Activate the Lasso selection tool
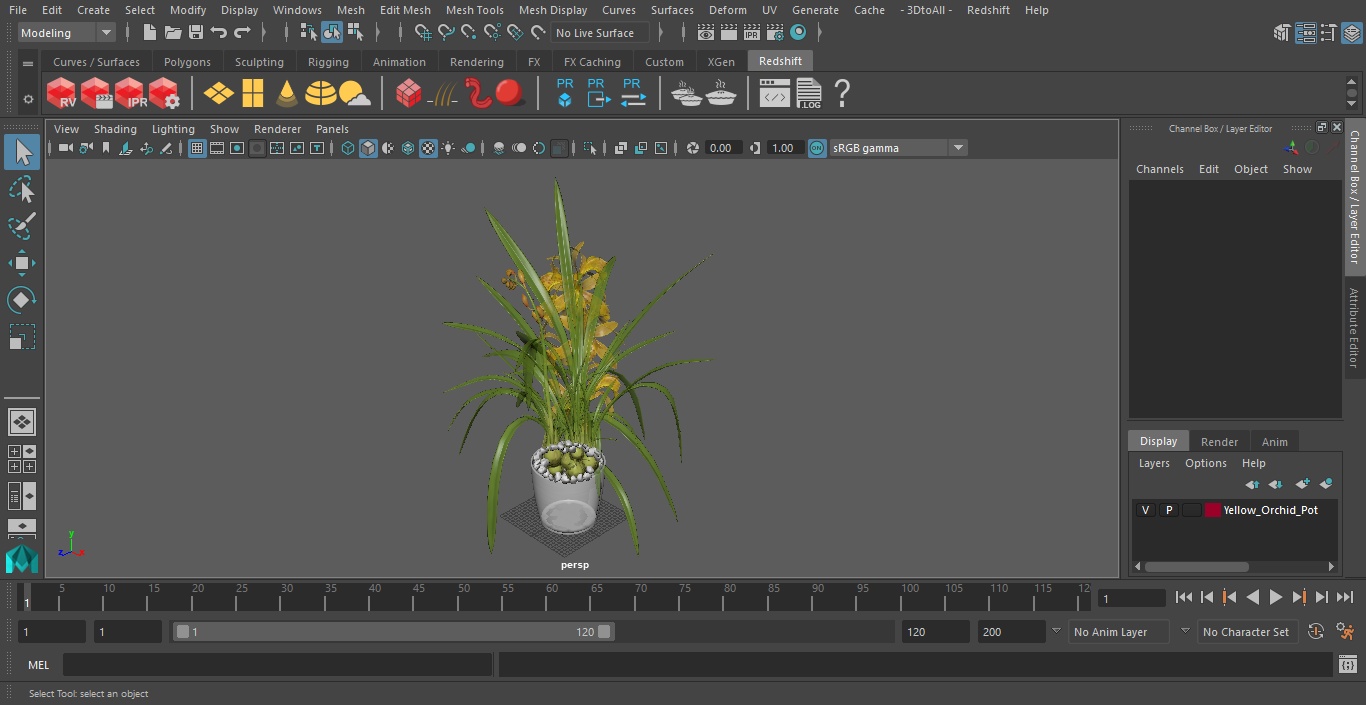Image resolution: width=1366 pixels, height=705 pixels. point(21,190)
